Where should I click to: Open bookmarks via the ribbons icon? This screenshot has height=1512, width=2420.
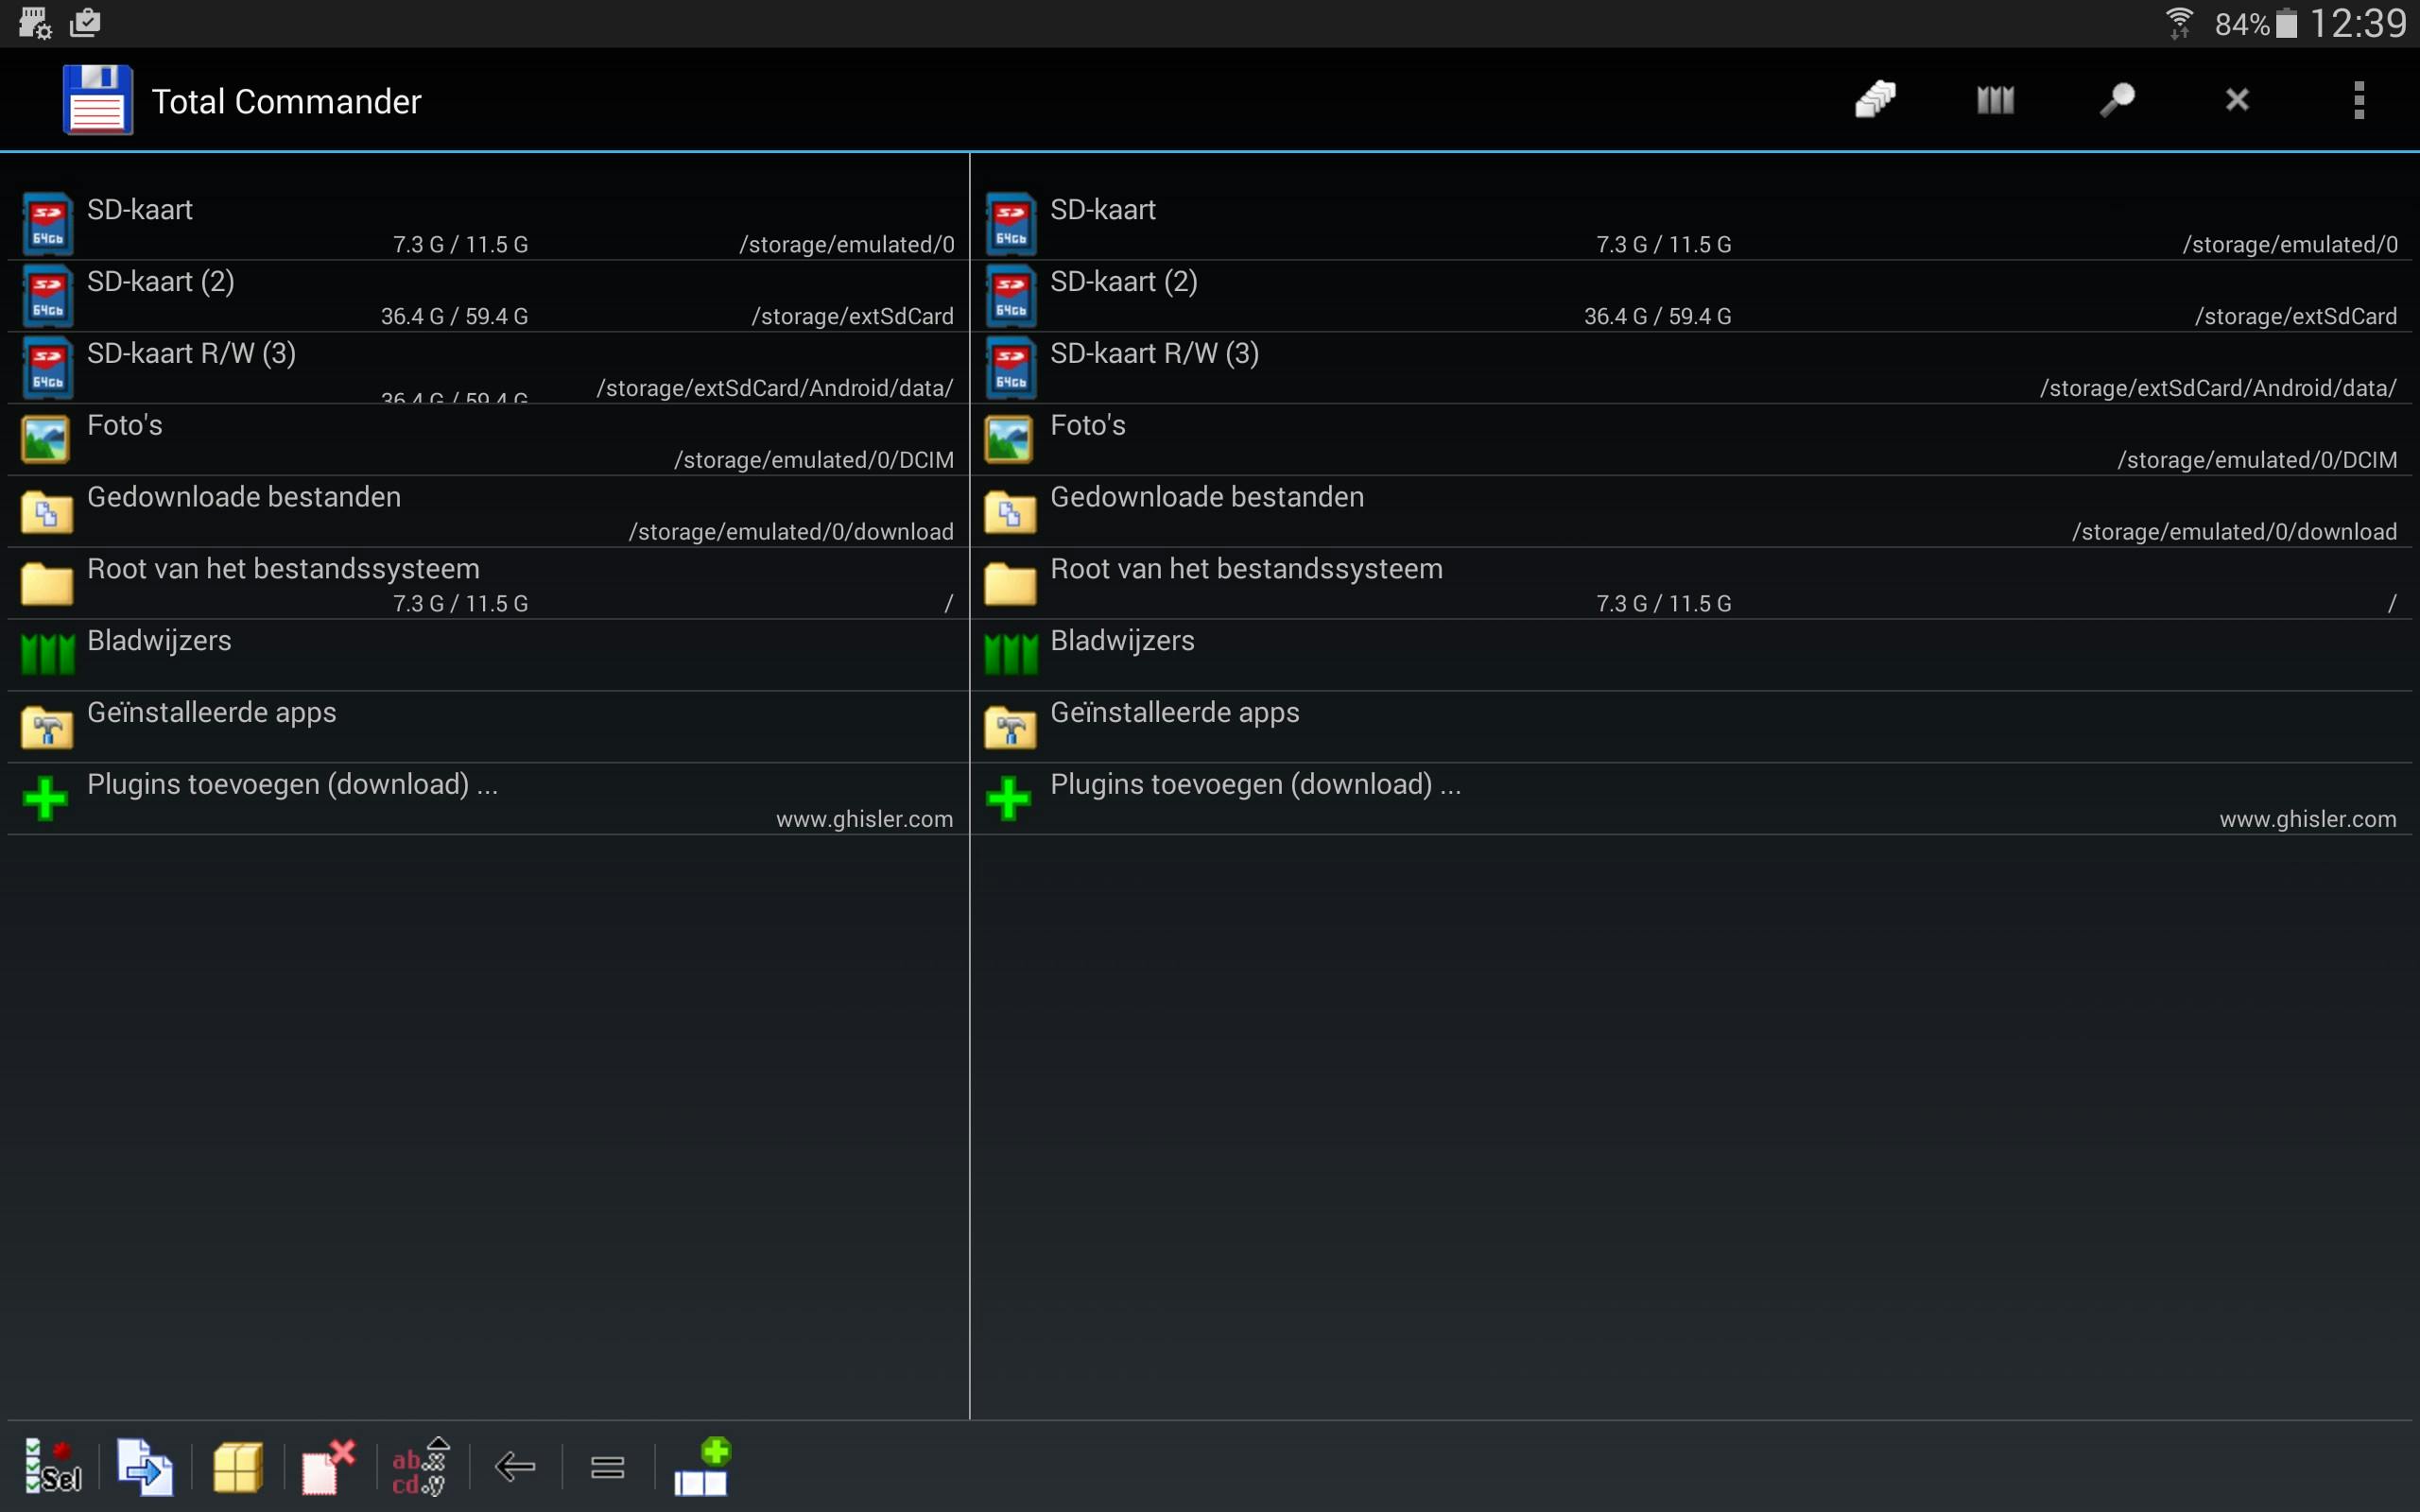1996,100
